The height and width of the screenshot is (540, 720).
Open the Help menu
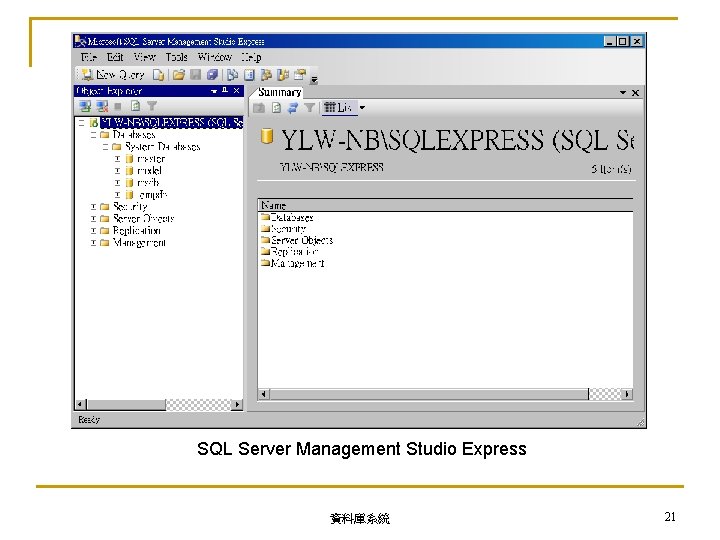(x=252, y=57)
